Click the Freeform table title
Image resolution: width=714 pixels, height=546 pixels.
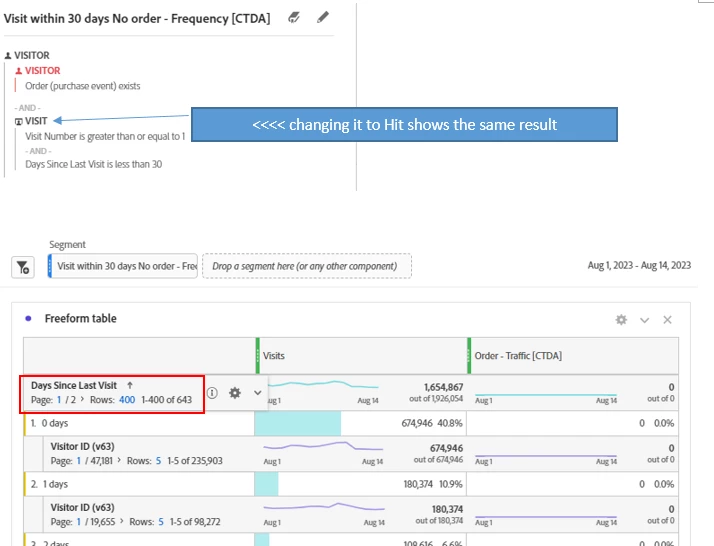point(81,318)
